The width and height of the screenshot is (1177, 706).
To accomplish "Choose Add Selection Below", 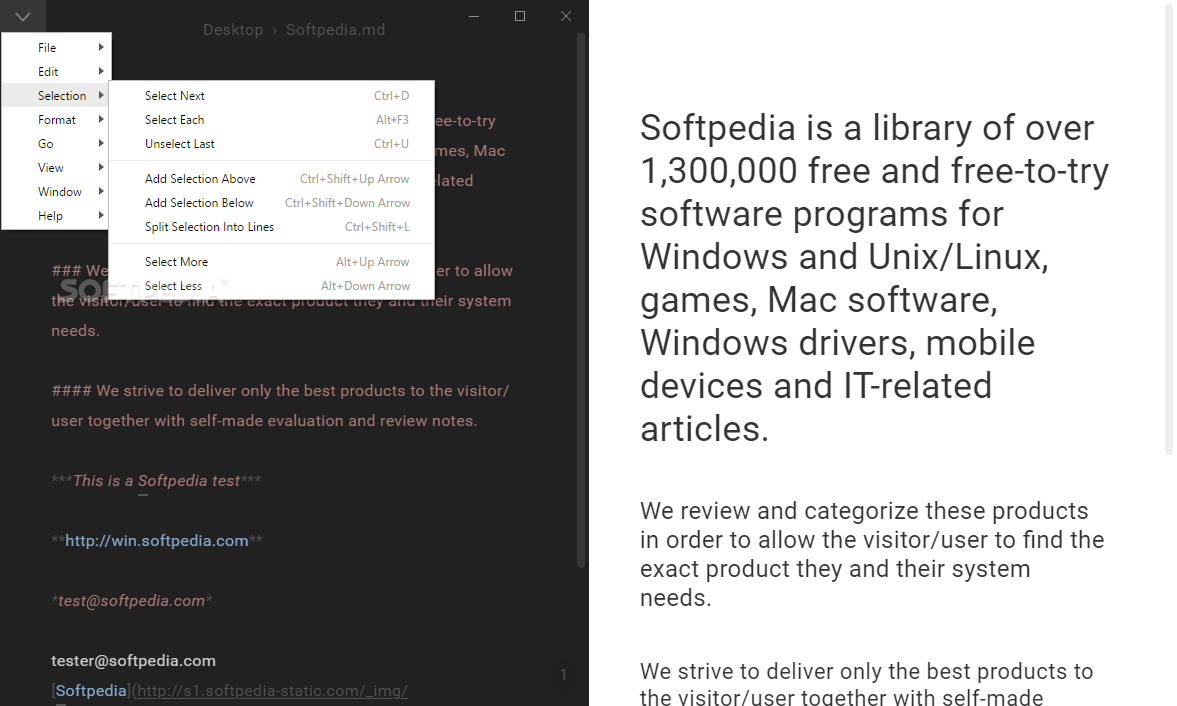I will (x=272, y=203).
